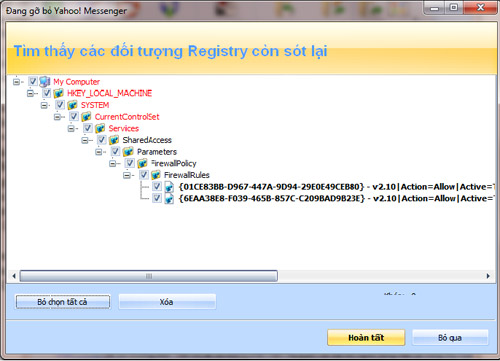Click the CurrentControlSet registry key icon
Screen dimensions: 500x361
[x=86, y=117]
